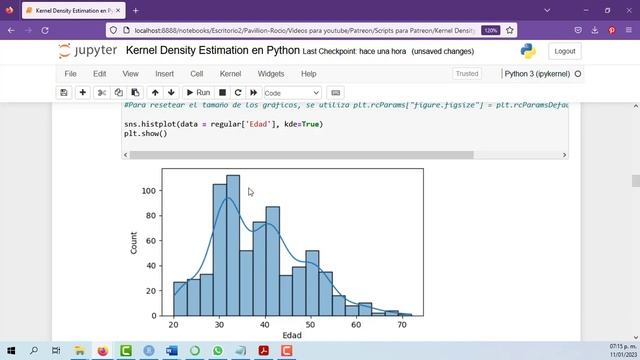
Task: Go forward with the browser forward arrow
Action: tap(28, 30)
